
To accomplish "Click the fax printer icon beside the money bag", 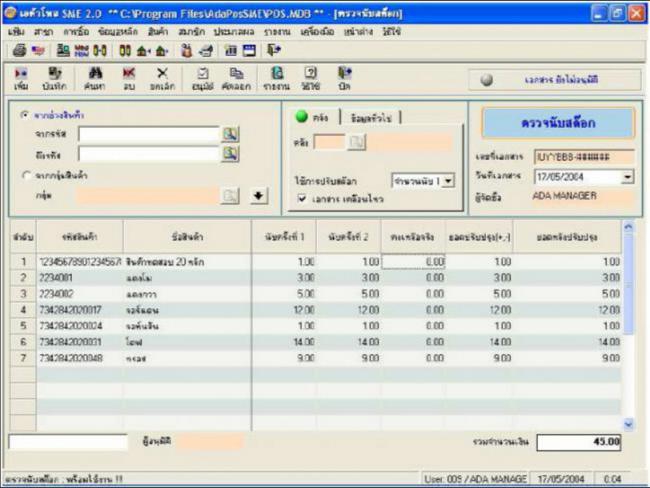I will (x=206, y=51).
